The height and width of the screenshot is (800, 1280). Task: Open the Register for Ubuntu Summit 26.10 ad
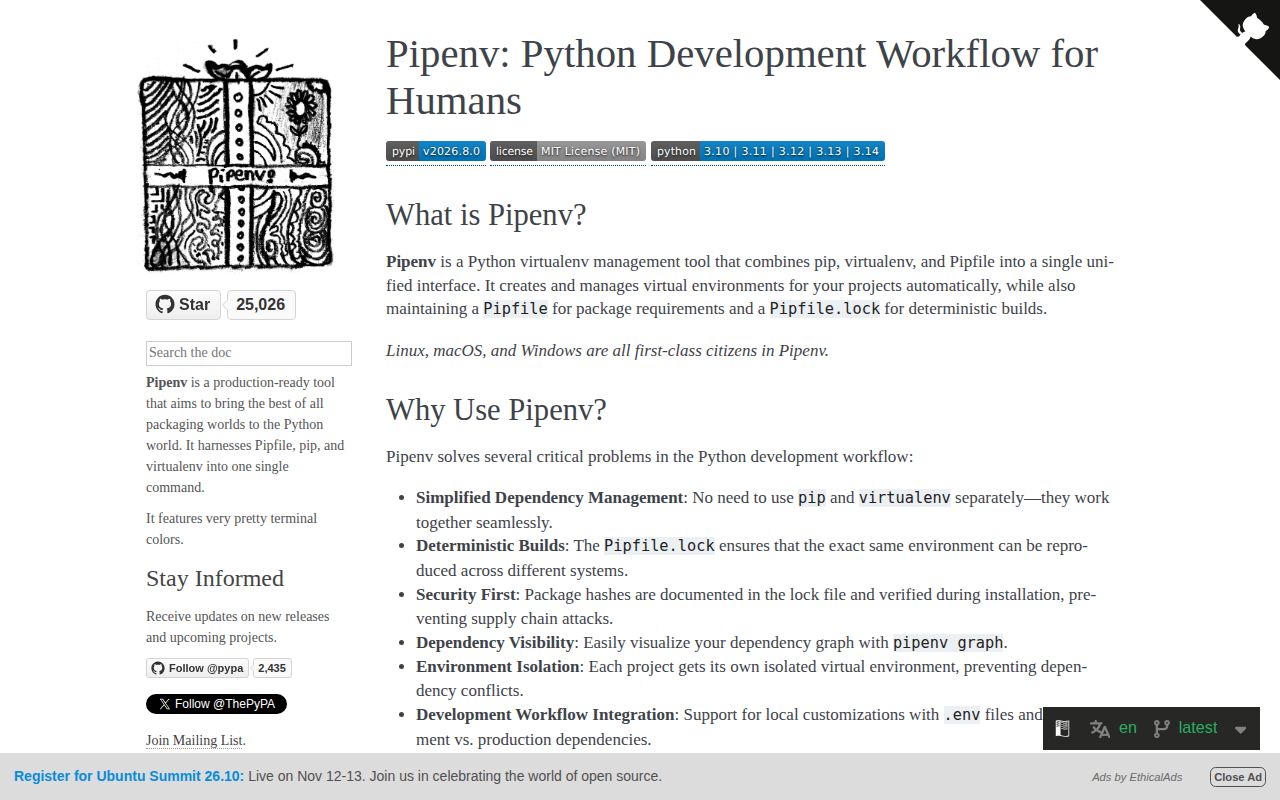338,776
